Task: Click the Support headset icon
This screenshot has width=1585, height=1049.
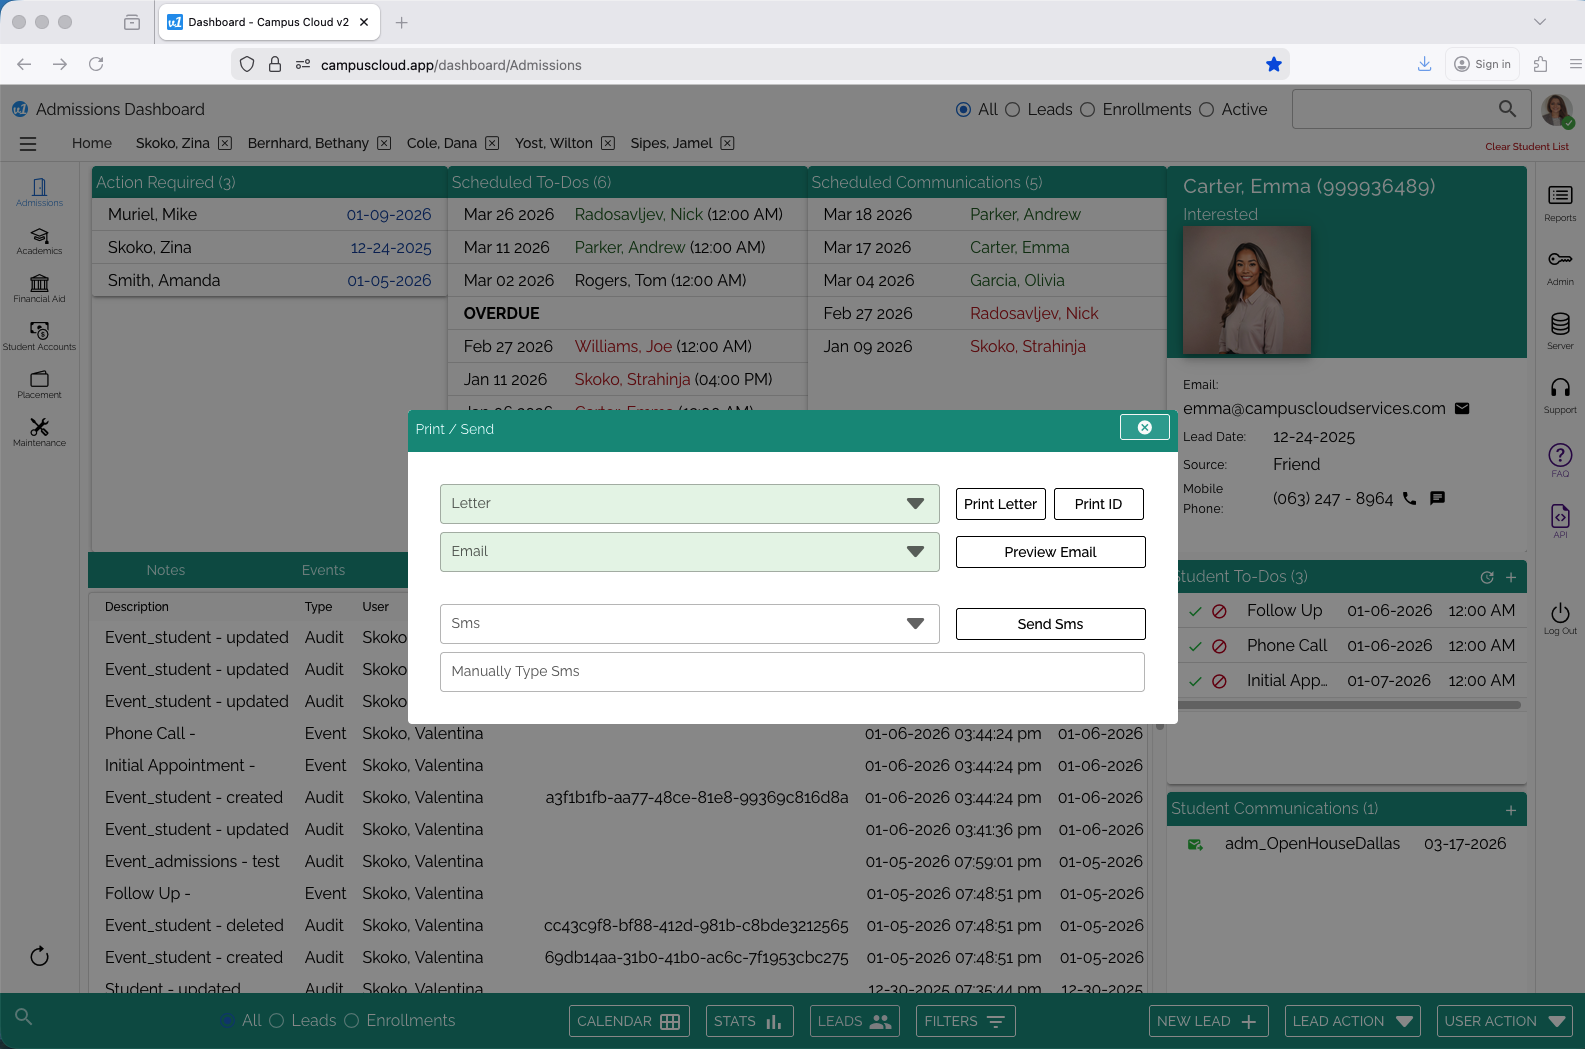Action: click(1559, 394)
